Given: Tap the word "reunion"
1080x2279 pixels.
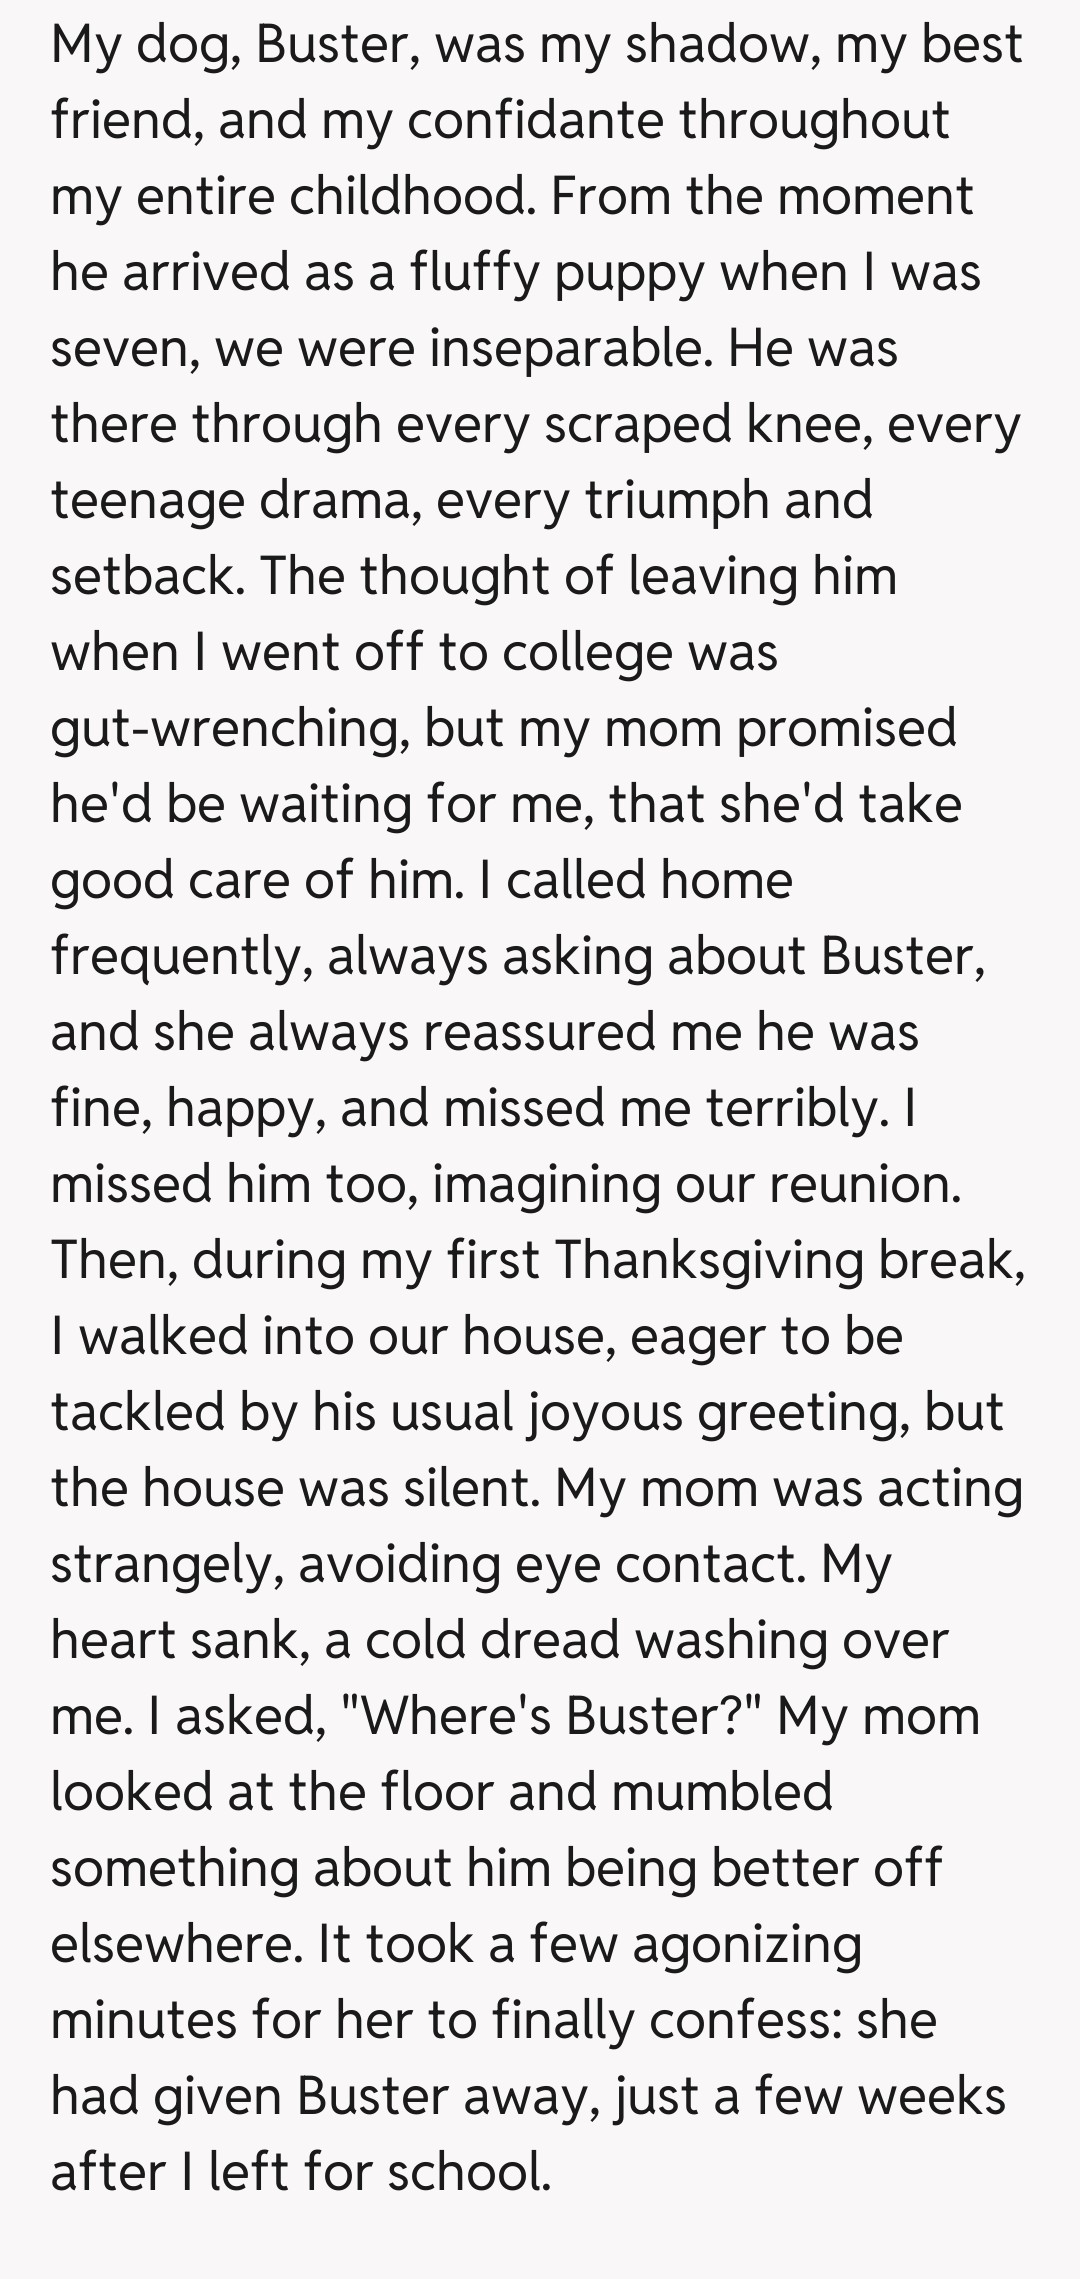Looking at the screenshot, I should pyautogui.click(x=863, y=1184).
